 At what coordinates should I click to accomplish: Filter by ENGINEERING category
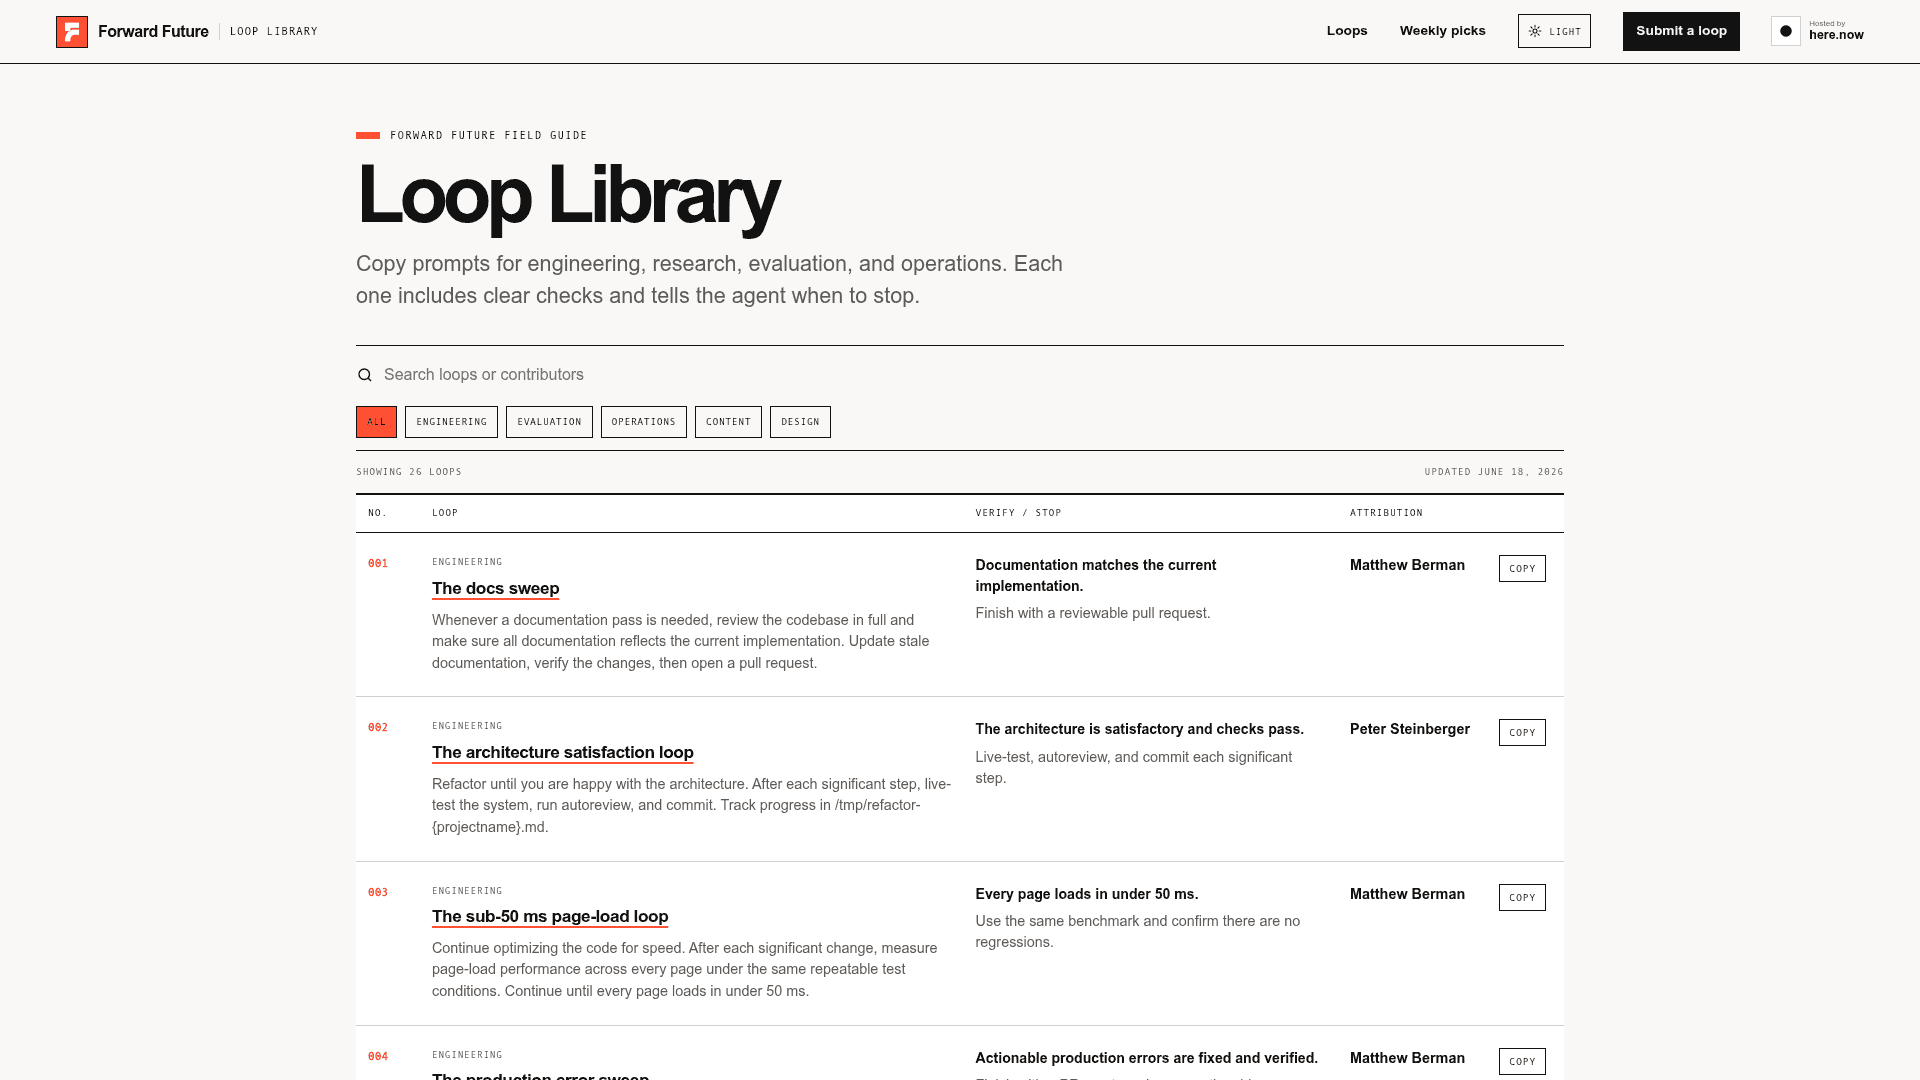pyautogui.click(x=451, y=422)
